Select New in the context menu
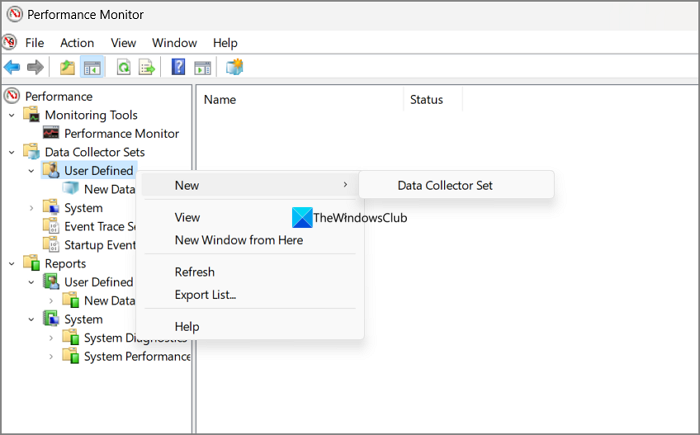Image resolution: width=700 pixels, height=435 pixels. coord(251,185)
